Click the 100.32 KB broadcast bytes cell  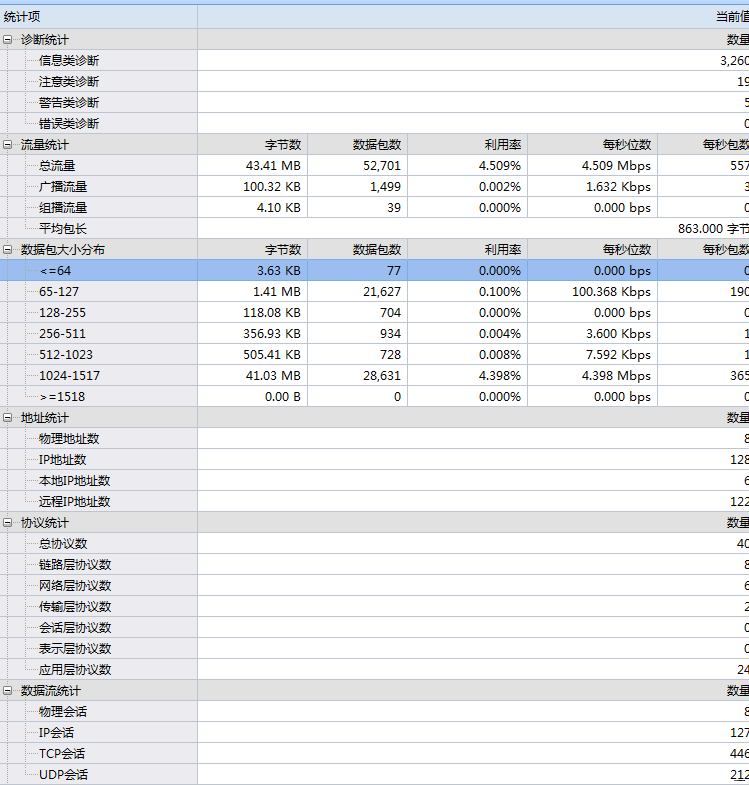[x=253, y=187]
